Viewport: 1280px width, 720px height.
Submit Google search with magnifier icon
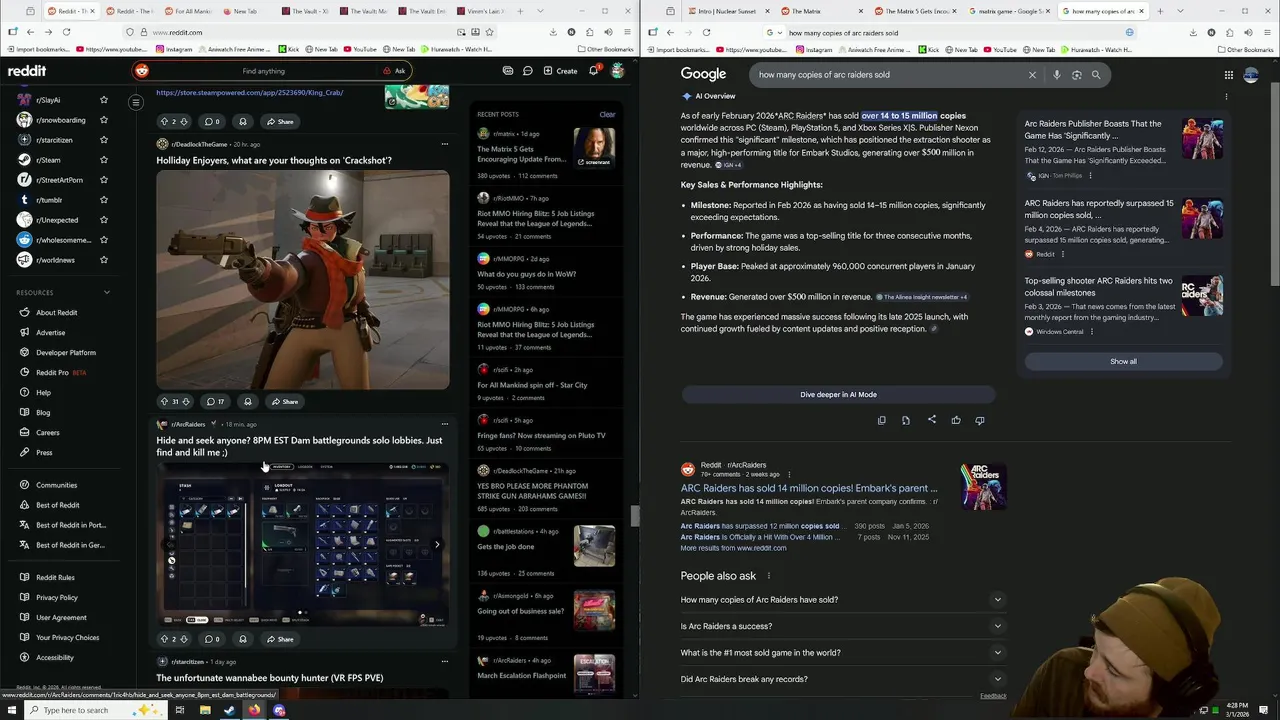click(1096, 75)
